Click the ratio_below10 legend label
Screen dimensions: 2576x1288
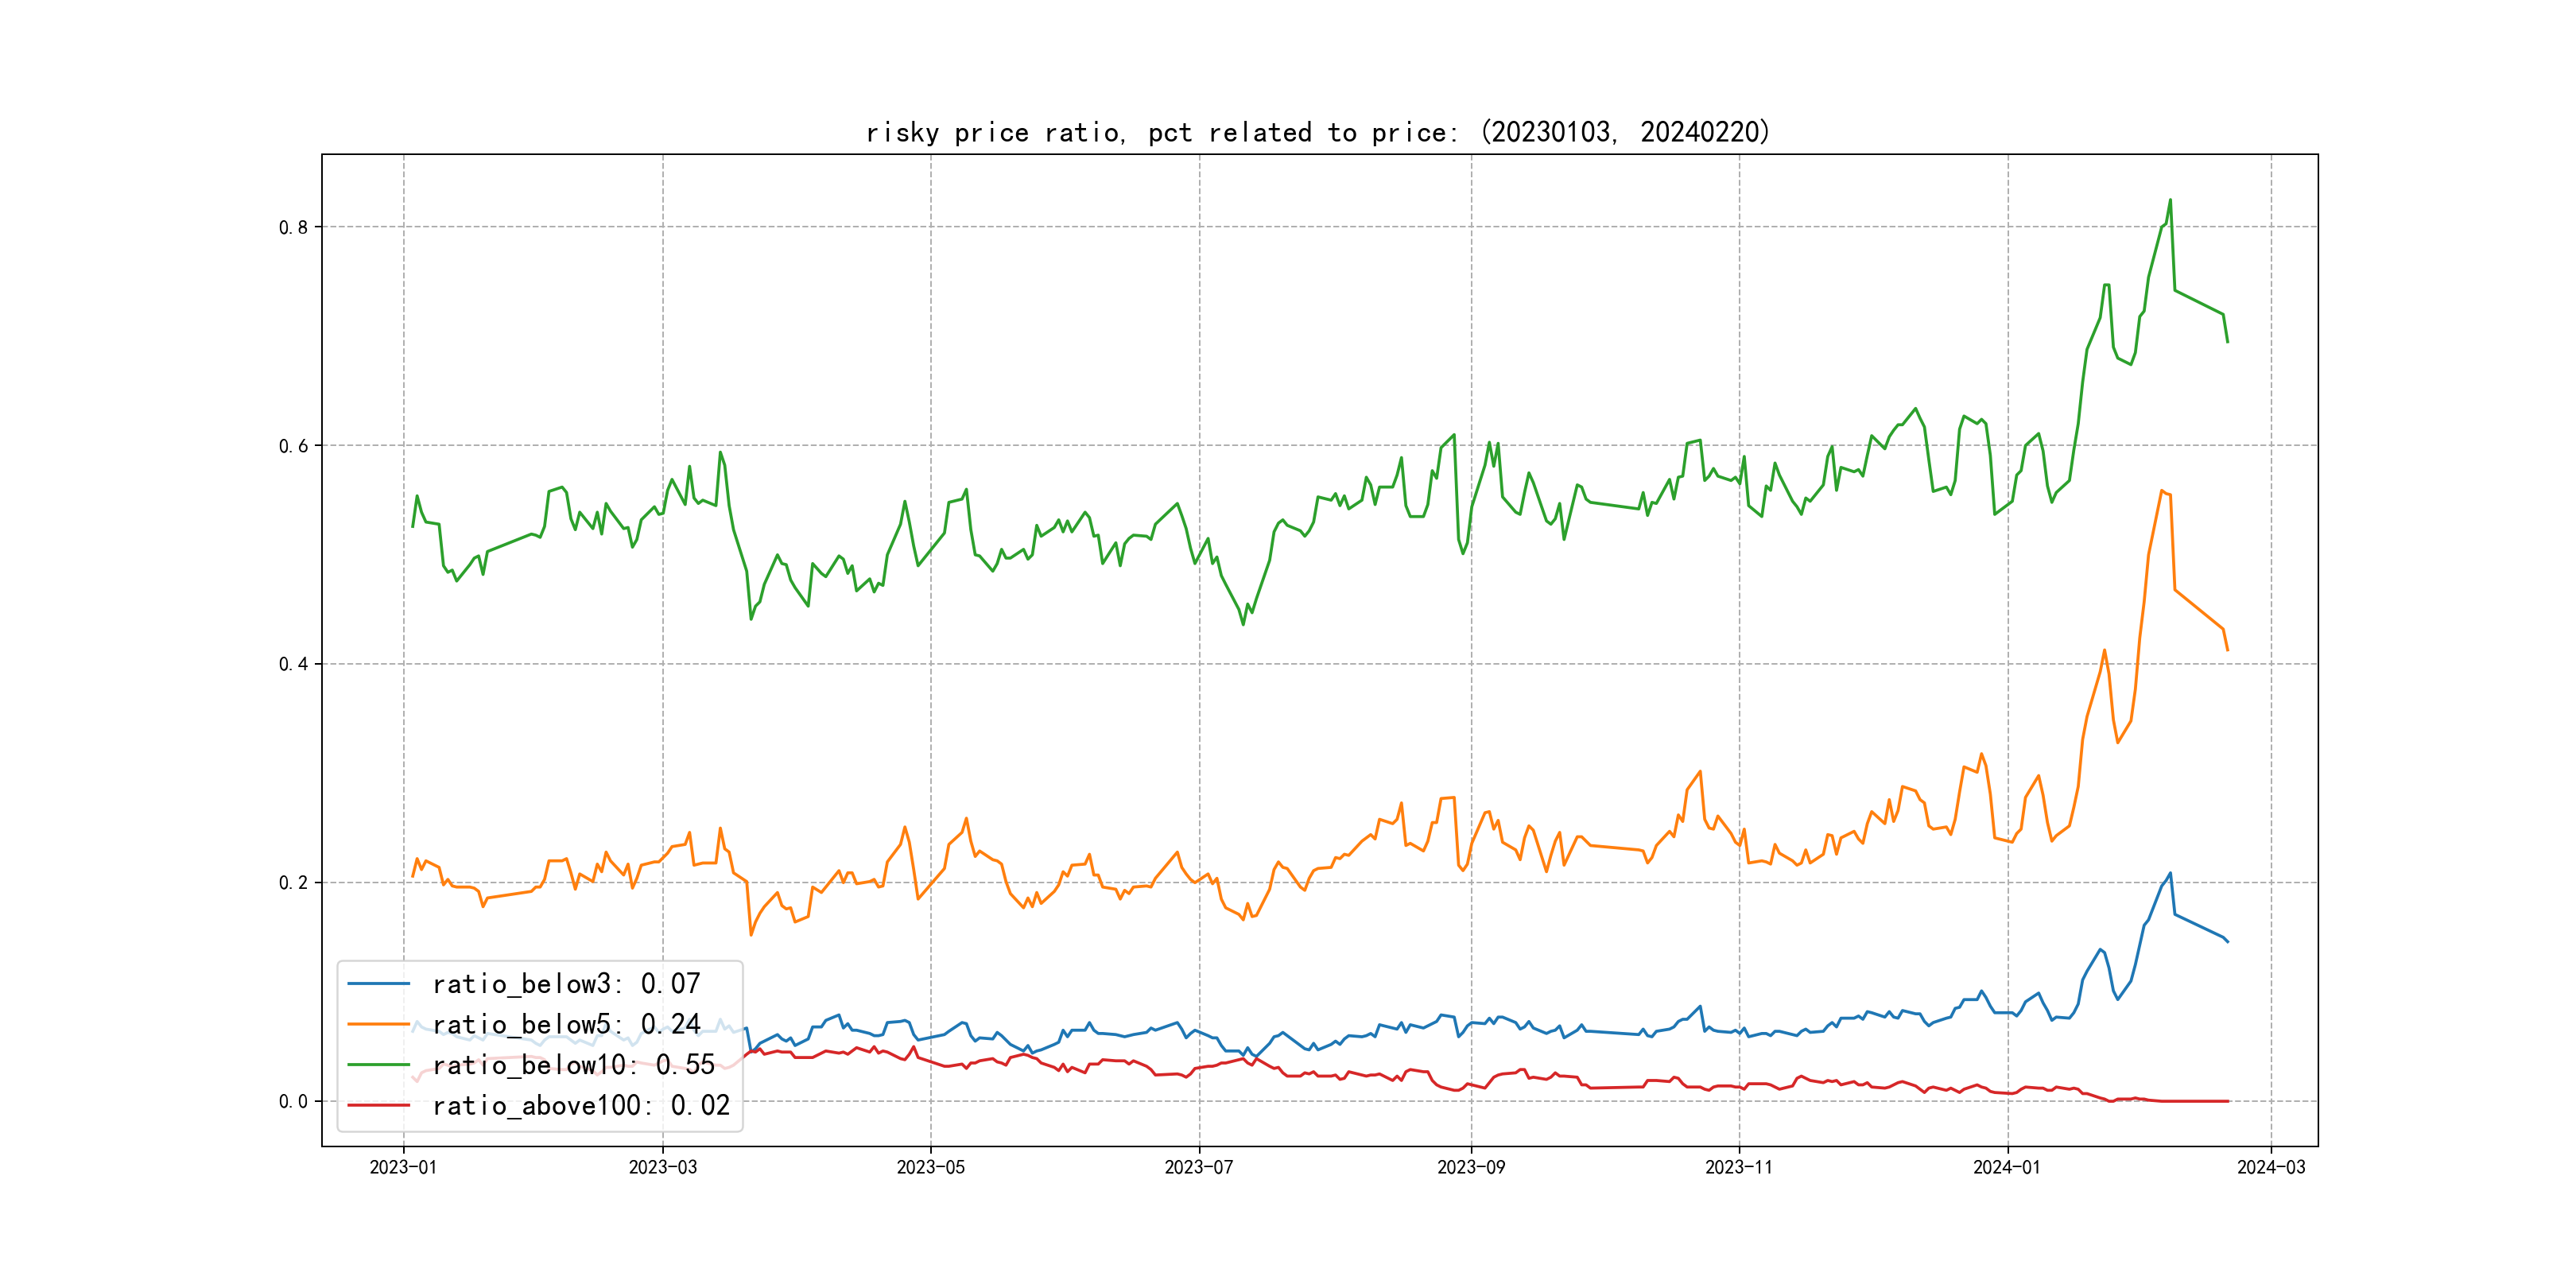click(573, 1065)
